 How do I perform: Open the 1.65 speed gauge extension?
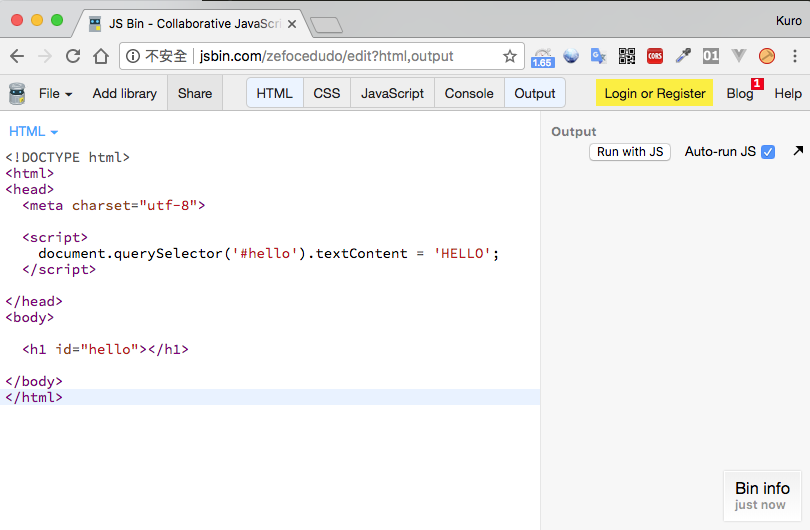coord(542,58)
